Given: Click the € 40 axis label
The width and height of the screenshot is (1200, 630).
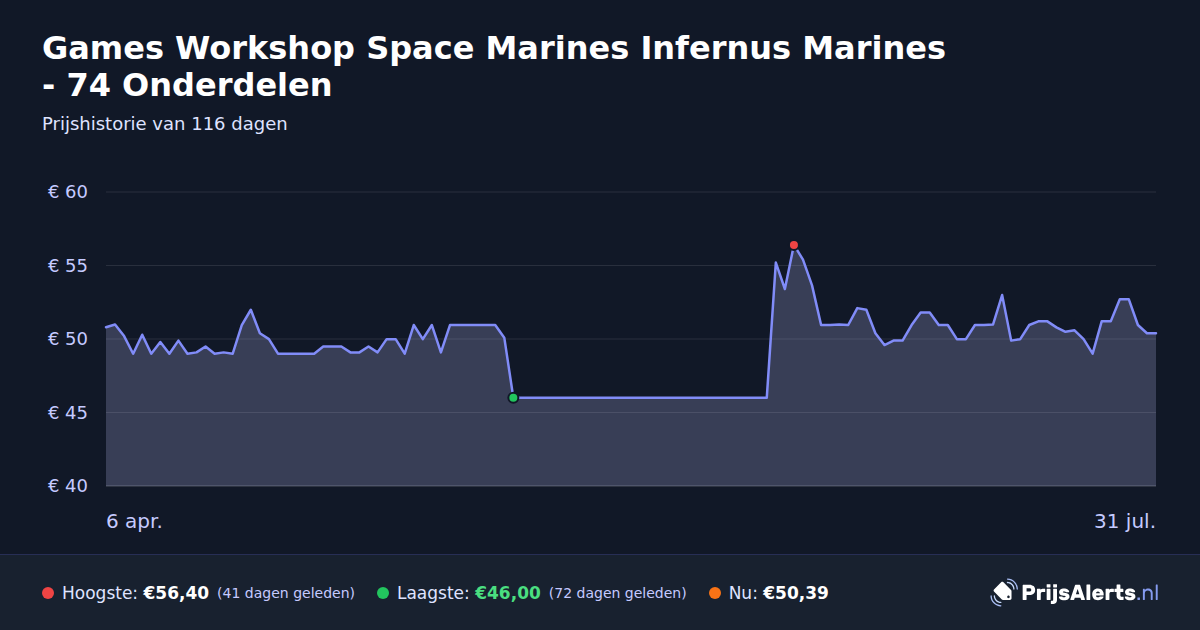Looking at the screenshot, I should (x=68, y=486).
